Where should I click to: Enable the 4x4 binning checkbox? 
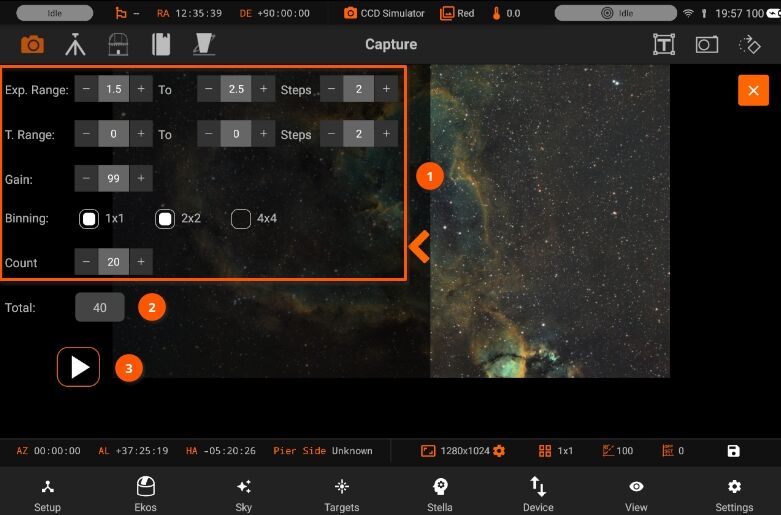click(241, 219)
